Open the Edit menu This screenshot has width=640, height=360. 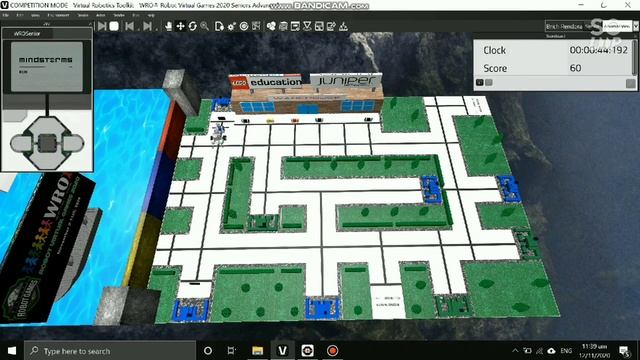click(20, 15)
